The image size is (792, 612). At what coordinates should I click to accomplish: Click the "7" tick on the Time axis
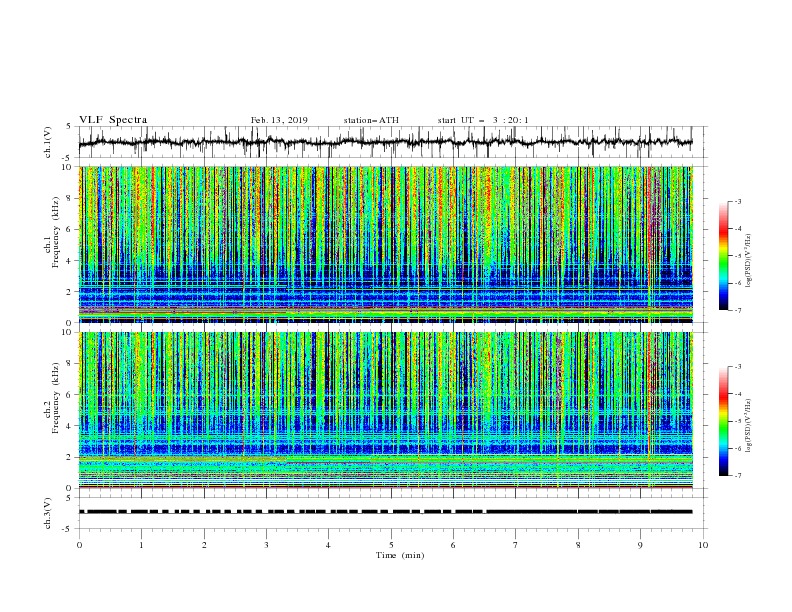tap(516, 545)
